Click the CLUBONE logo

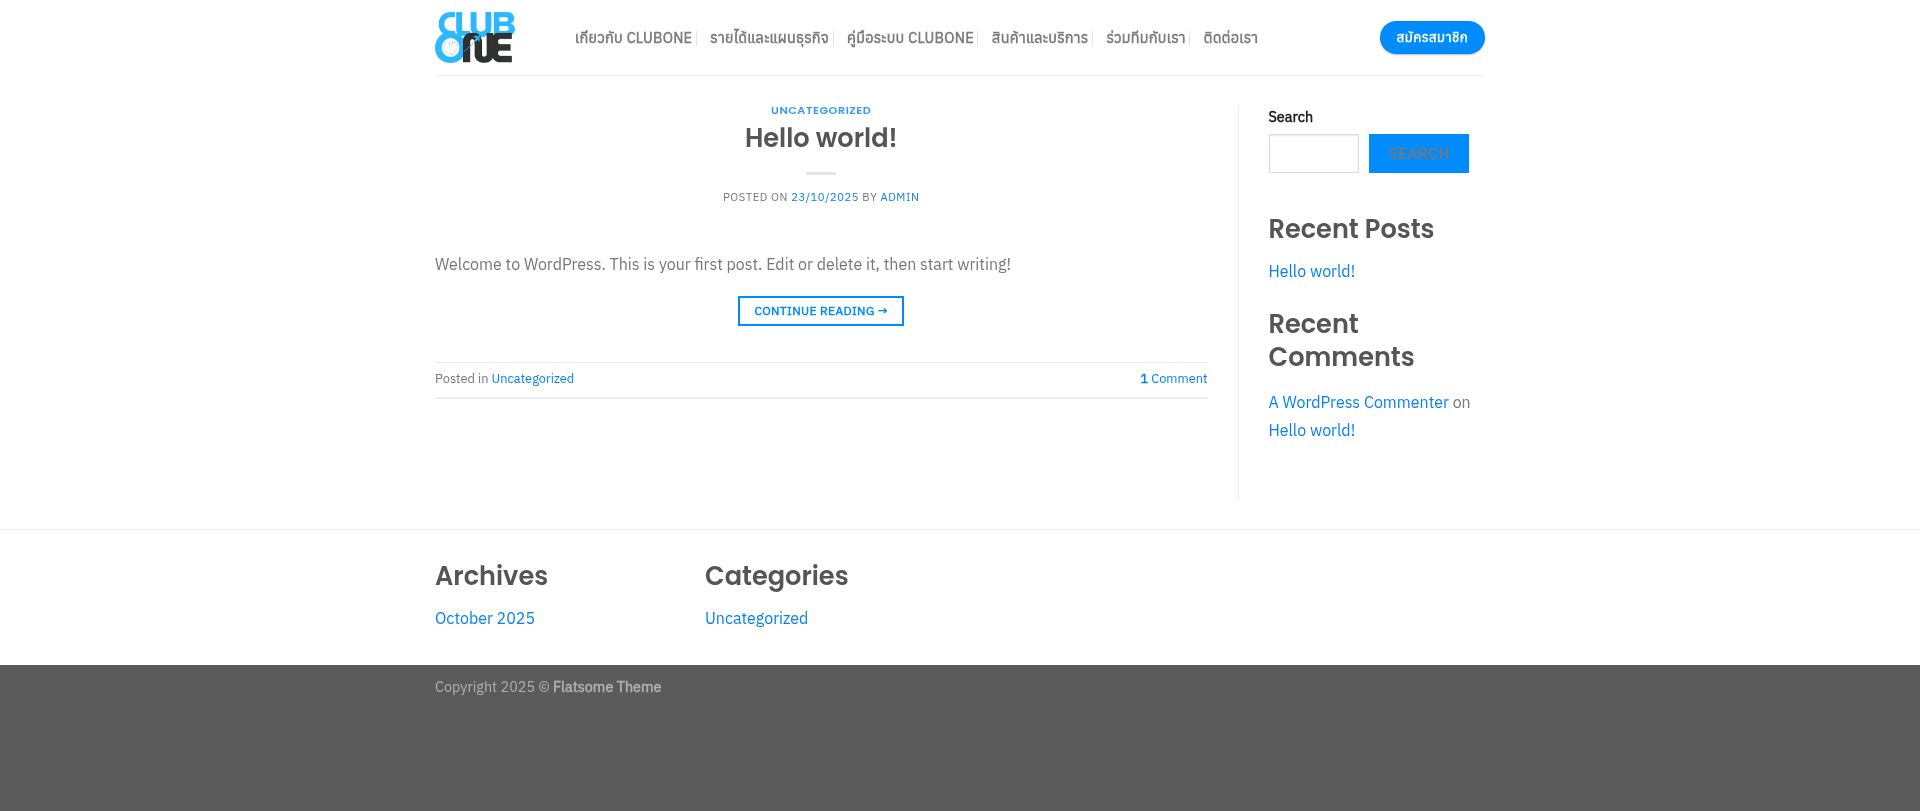(475, 37)
